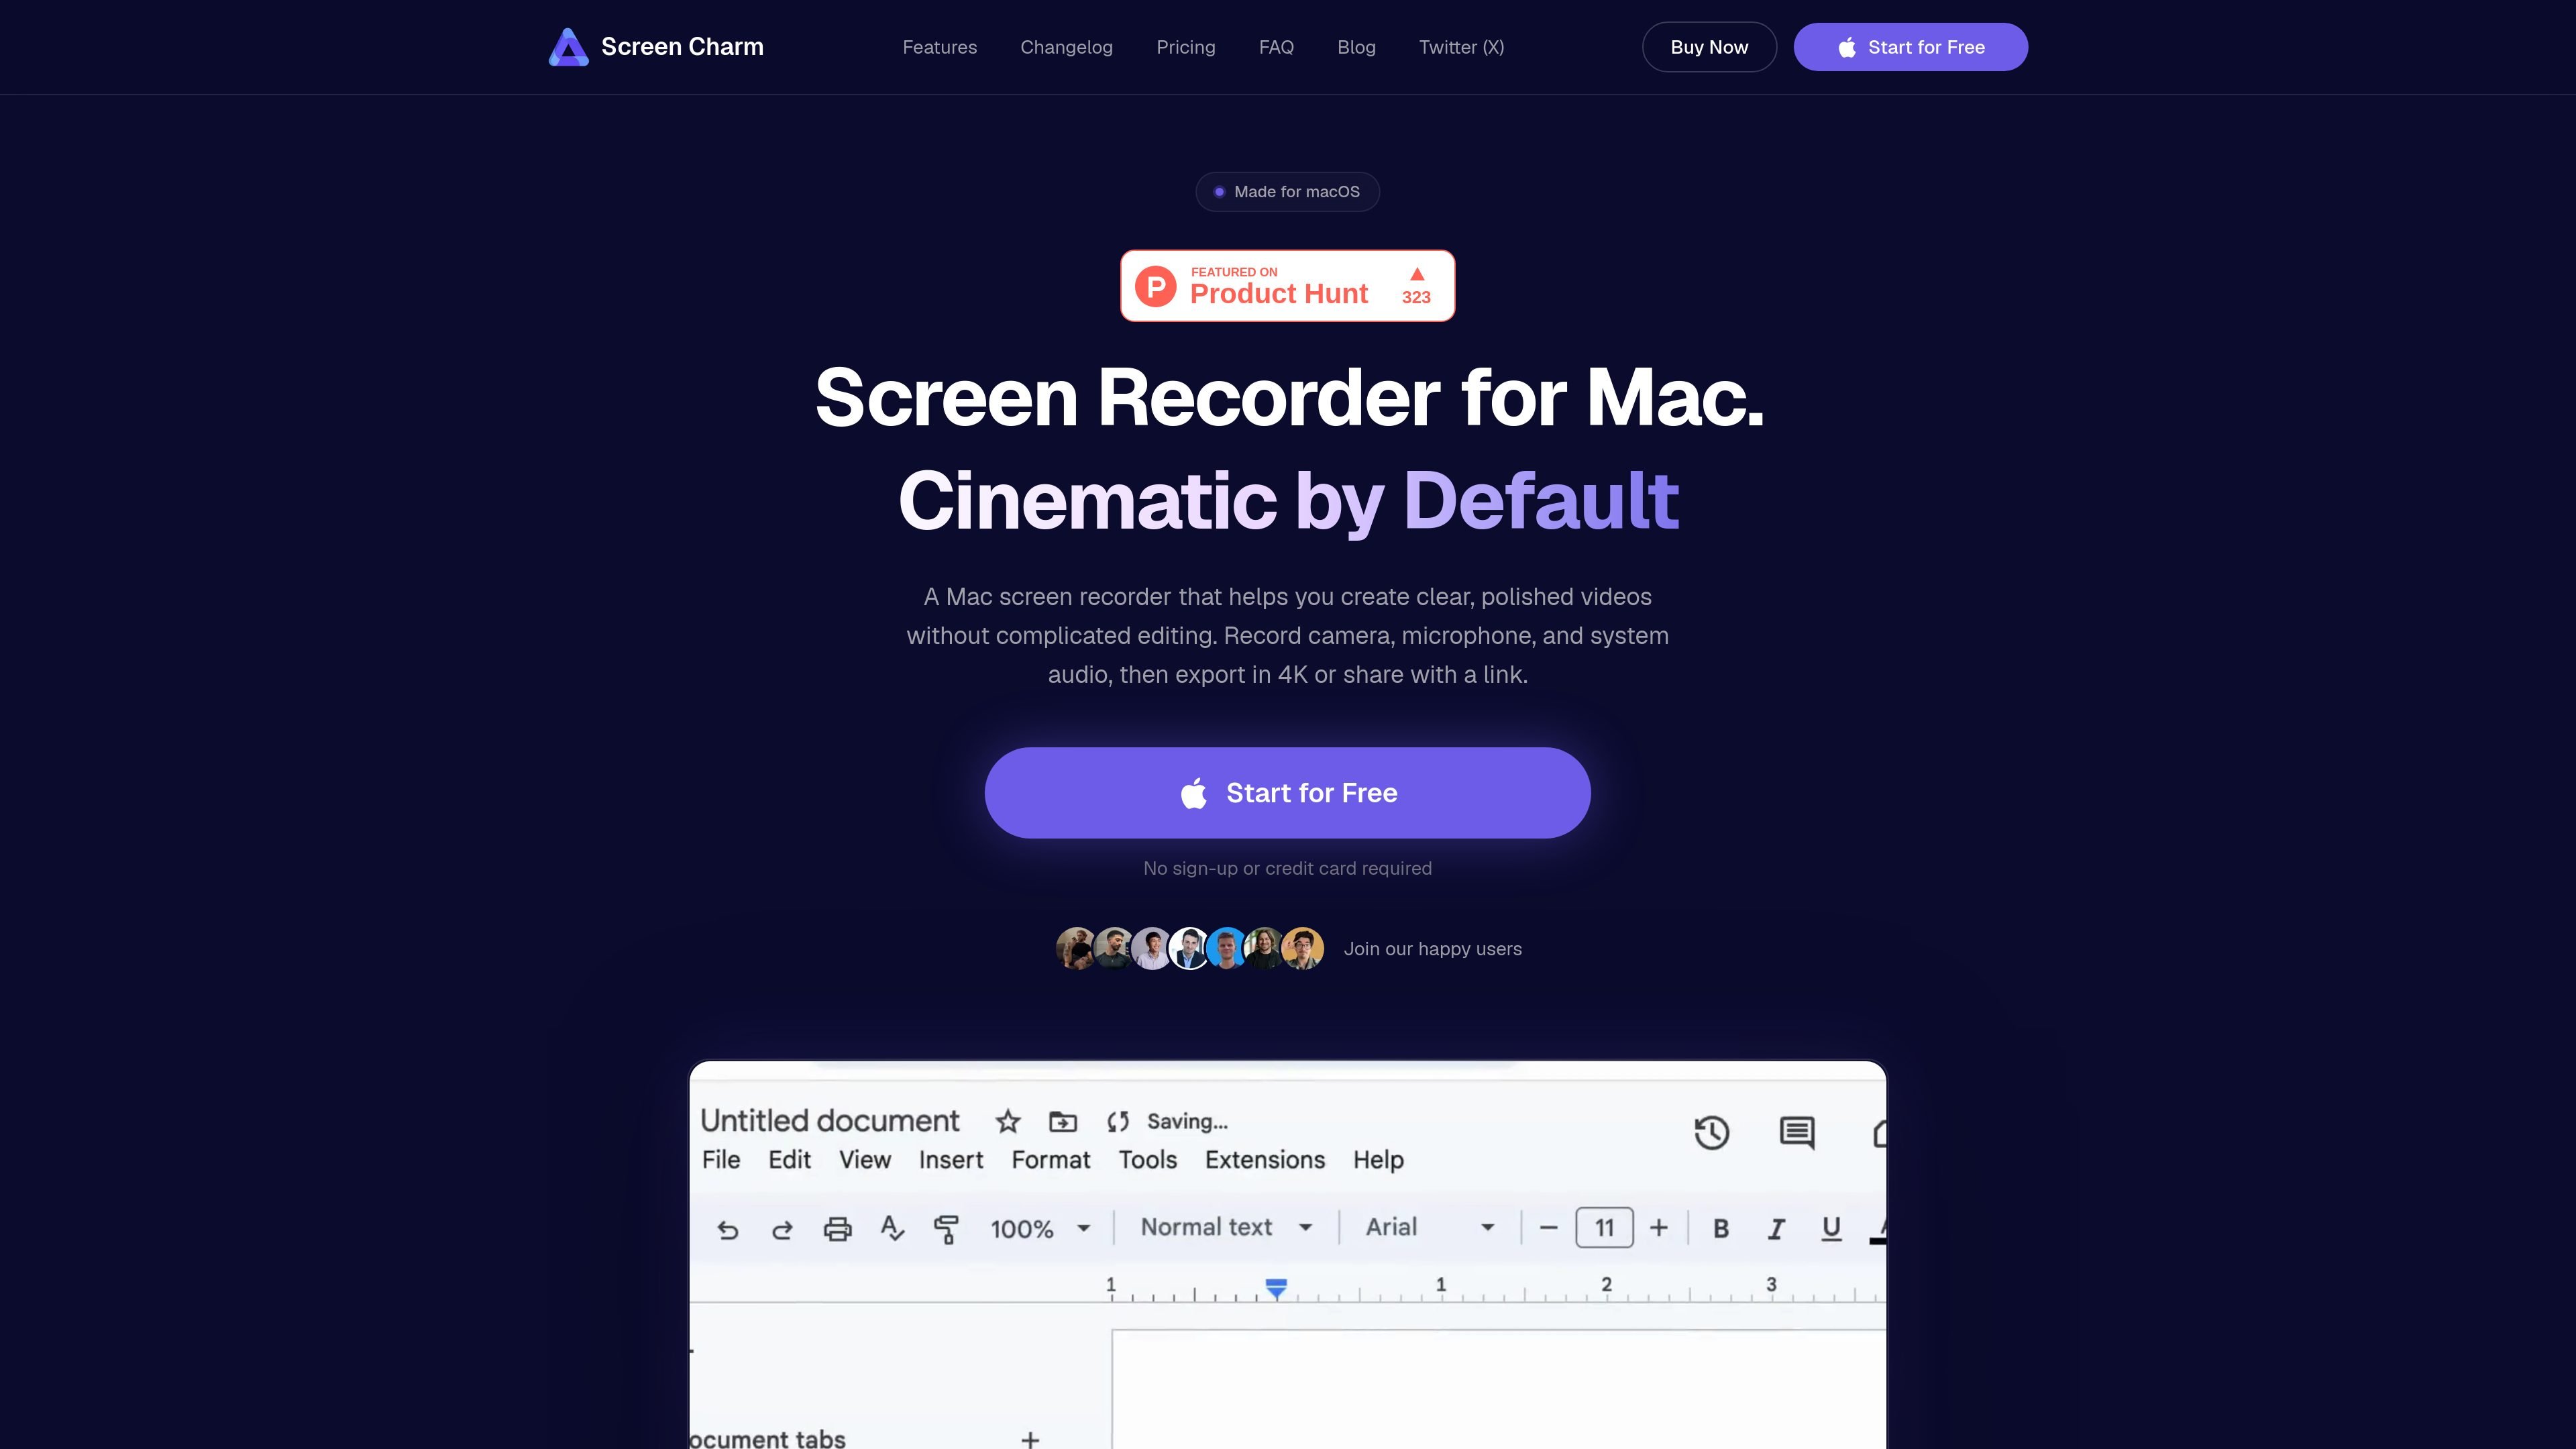
Task: Click the Buy Now button
Action: point(1709,47)
